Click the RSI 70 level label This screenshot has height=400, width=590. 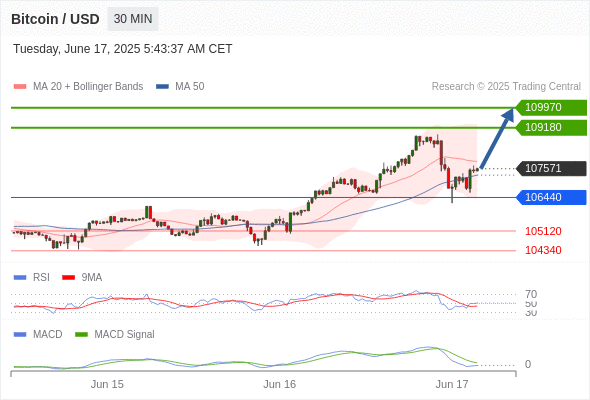click(531, 294)
